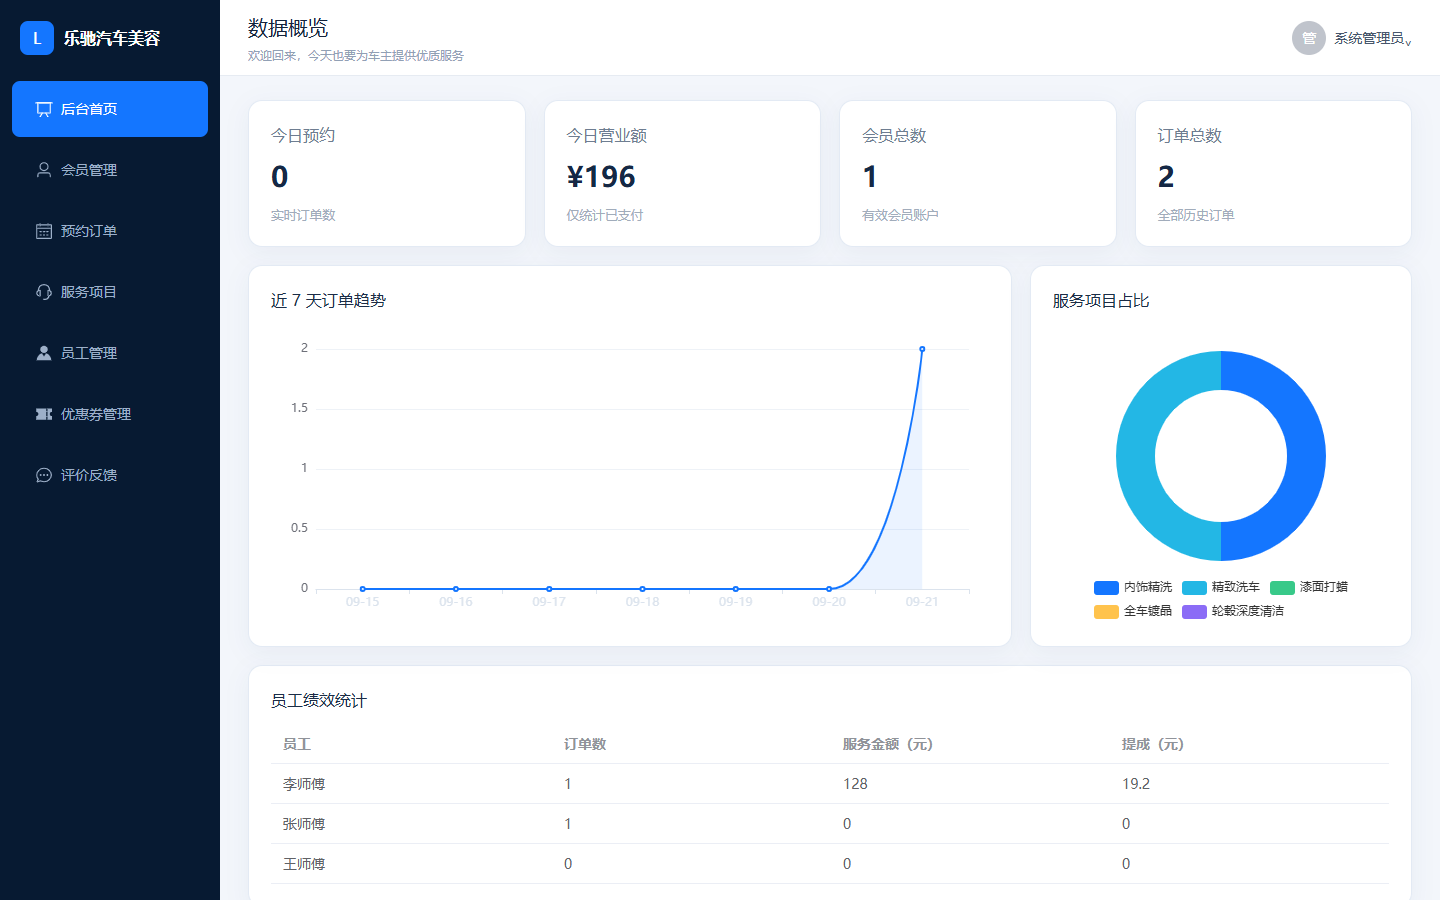The image size is (1440, 900).
Task: Click the 优惠券管理 ticket icon
Action: (x=44, y=414)
